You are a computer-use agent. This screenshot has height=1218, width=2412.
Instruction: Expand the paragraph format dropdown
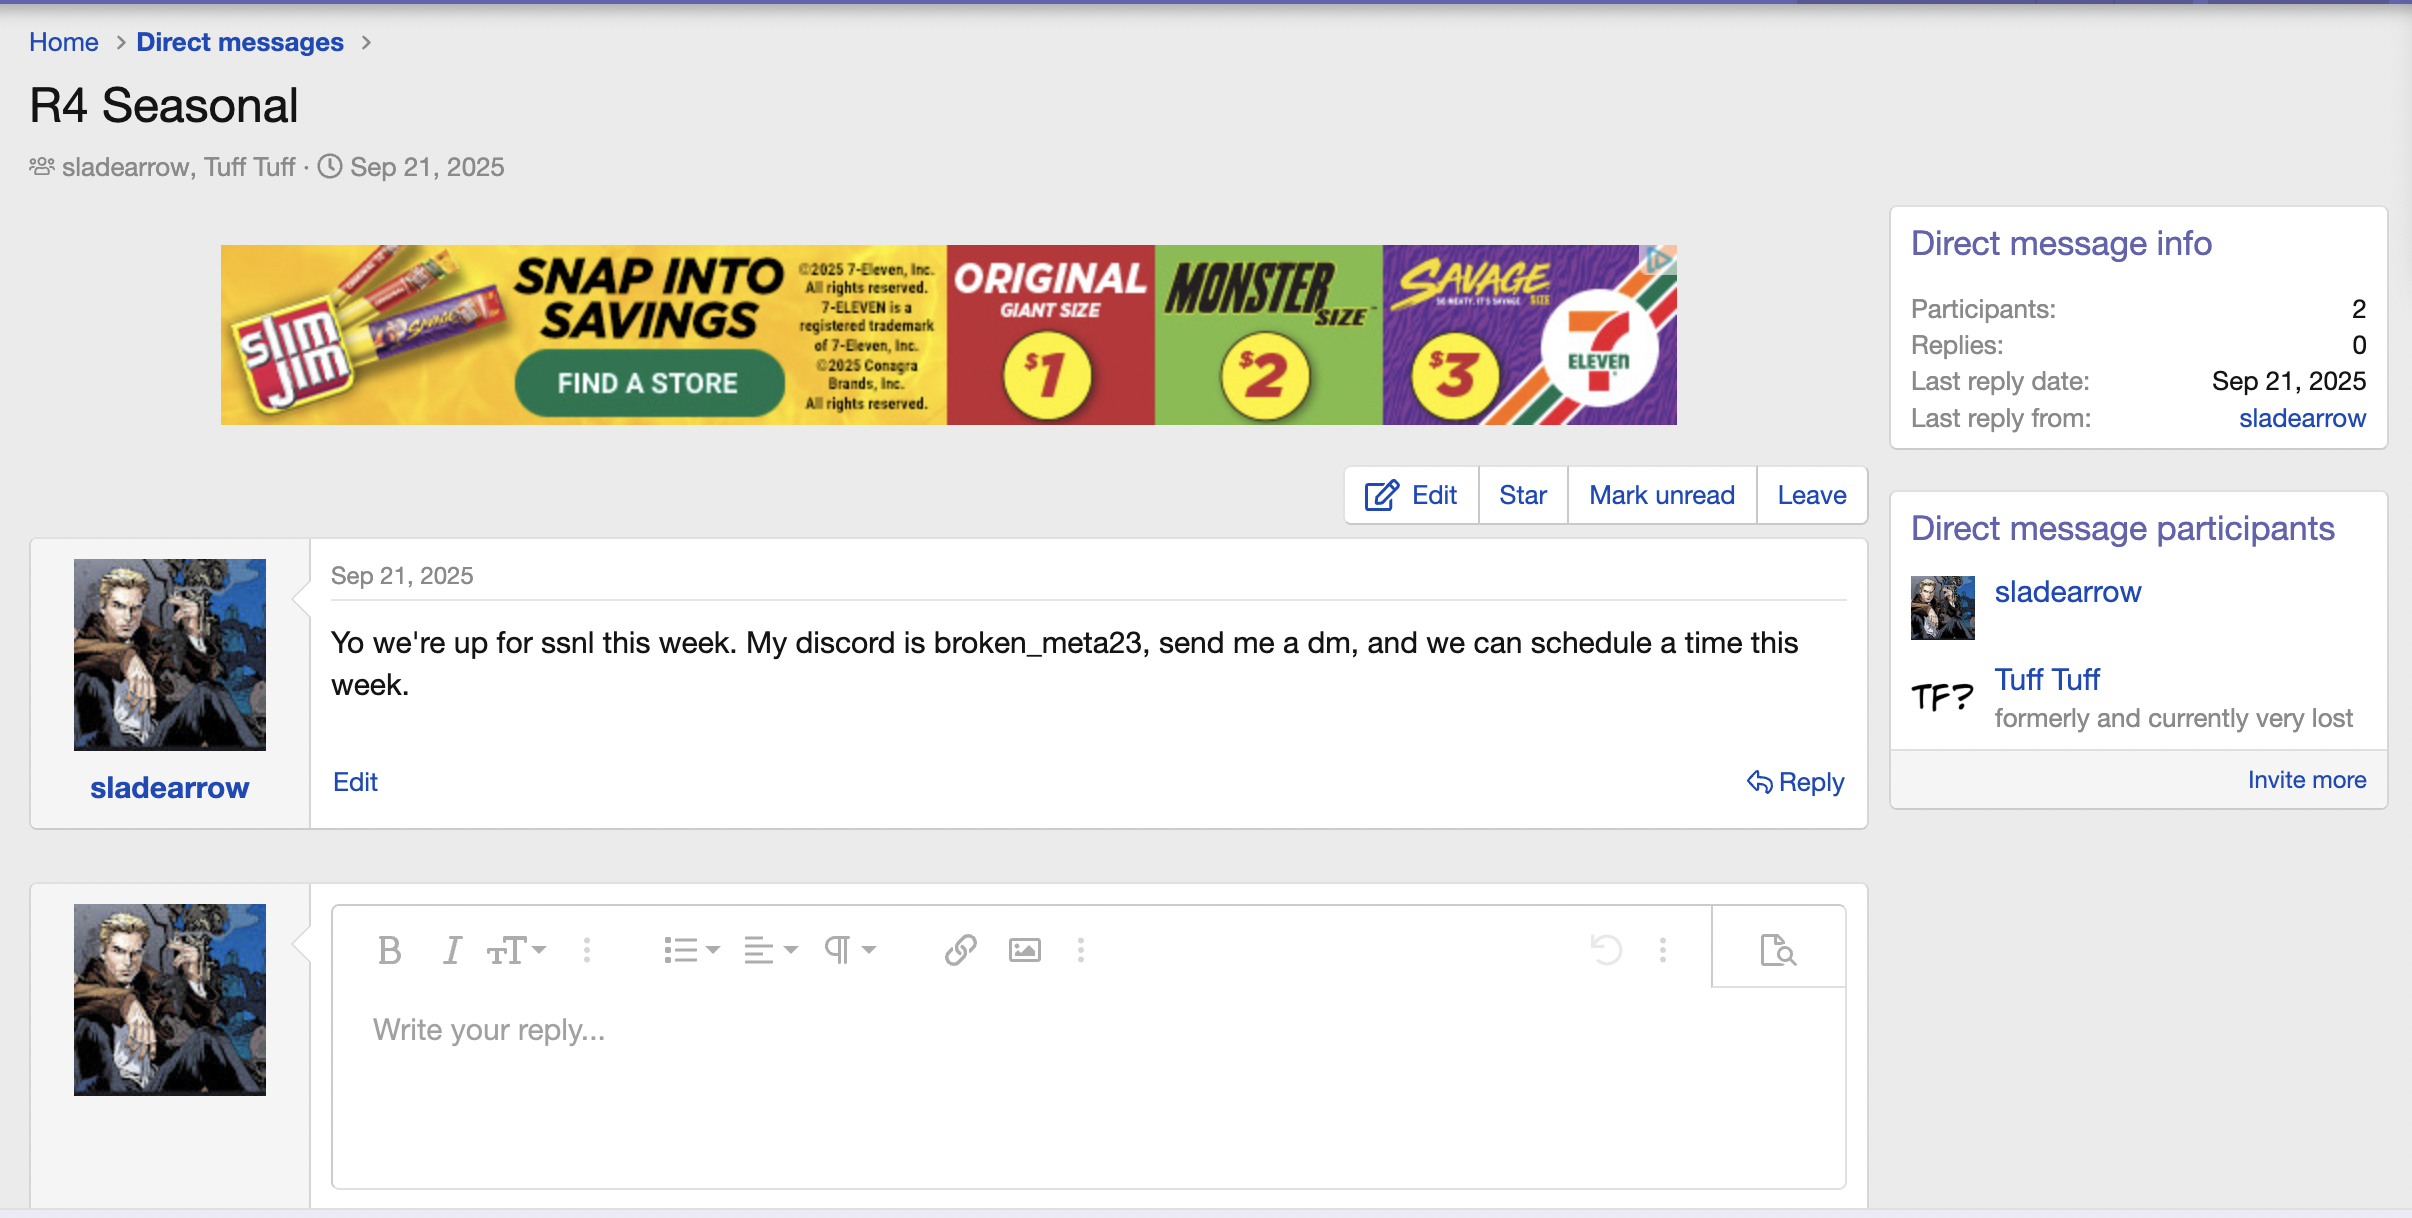[849, 949]
